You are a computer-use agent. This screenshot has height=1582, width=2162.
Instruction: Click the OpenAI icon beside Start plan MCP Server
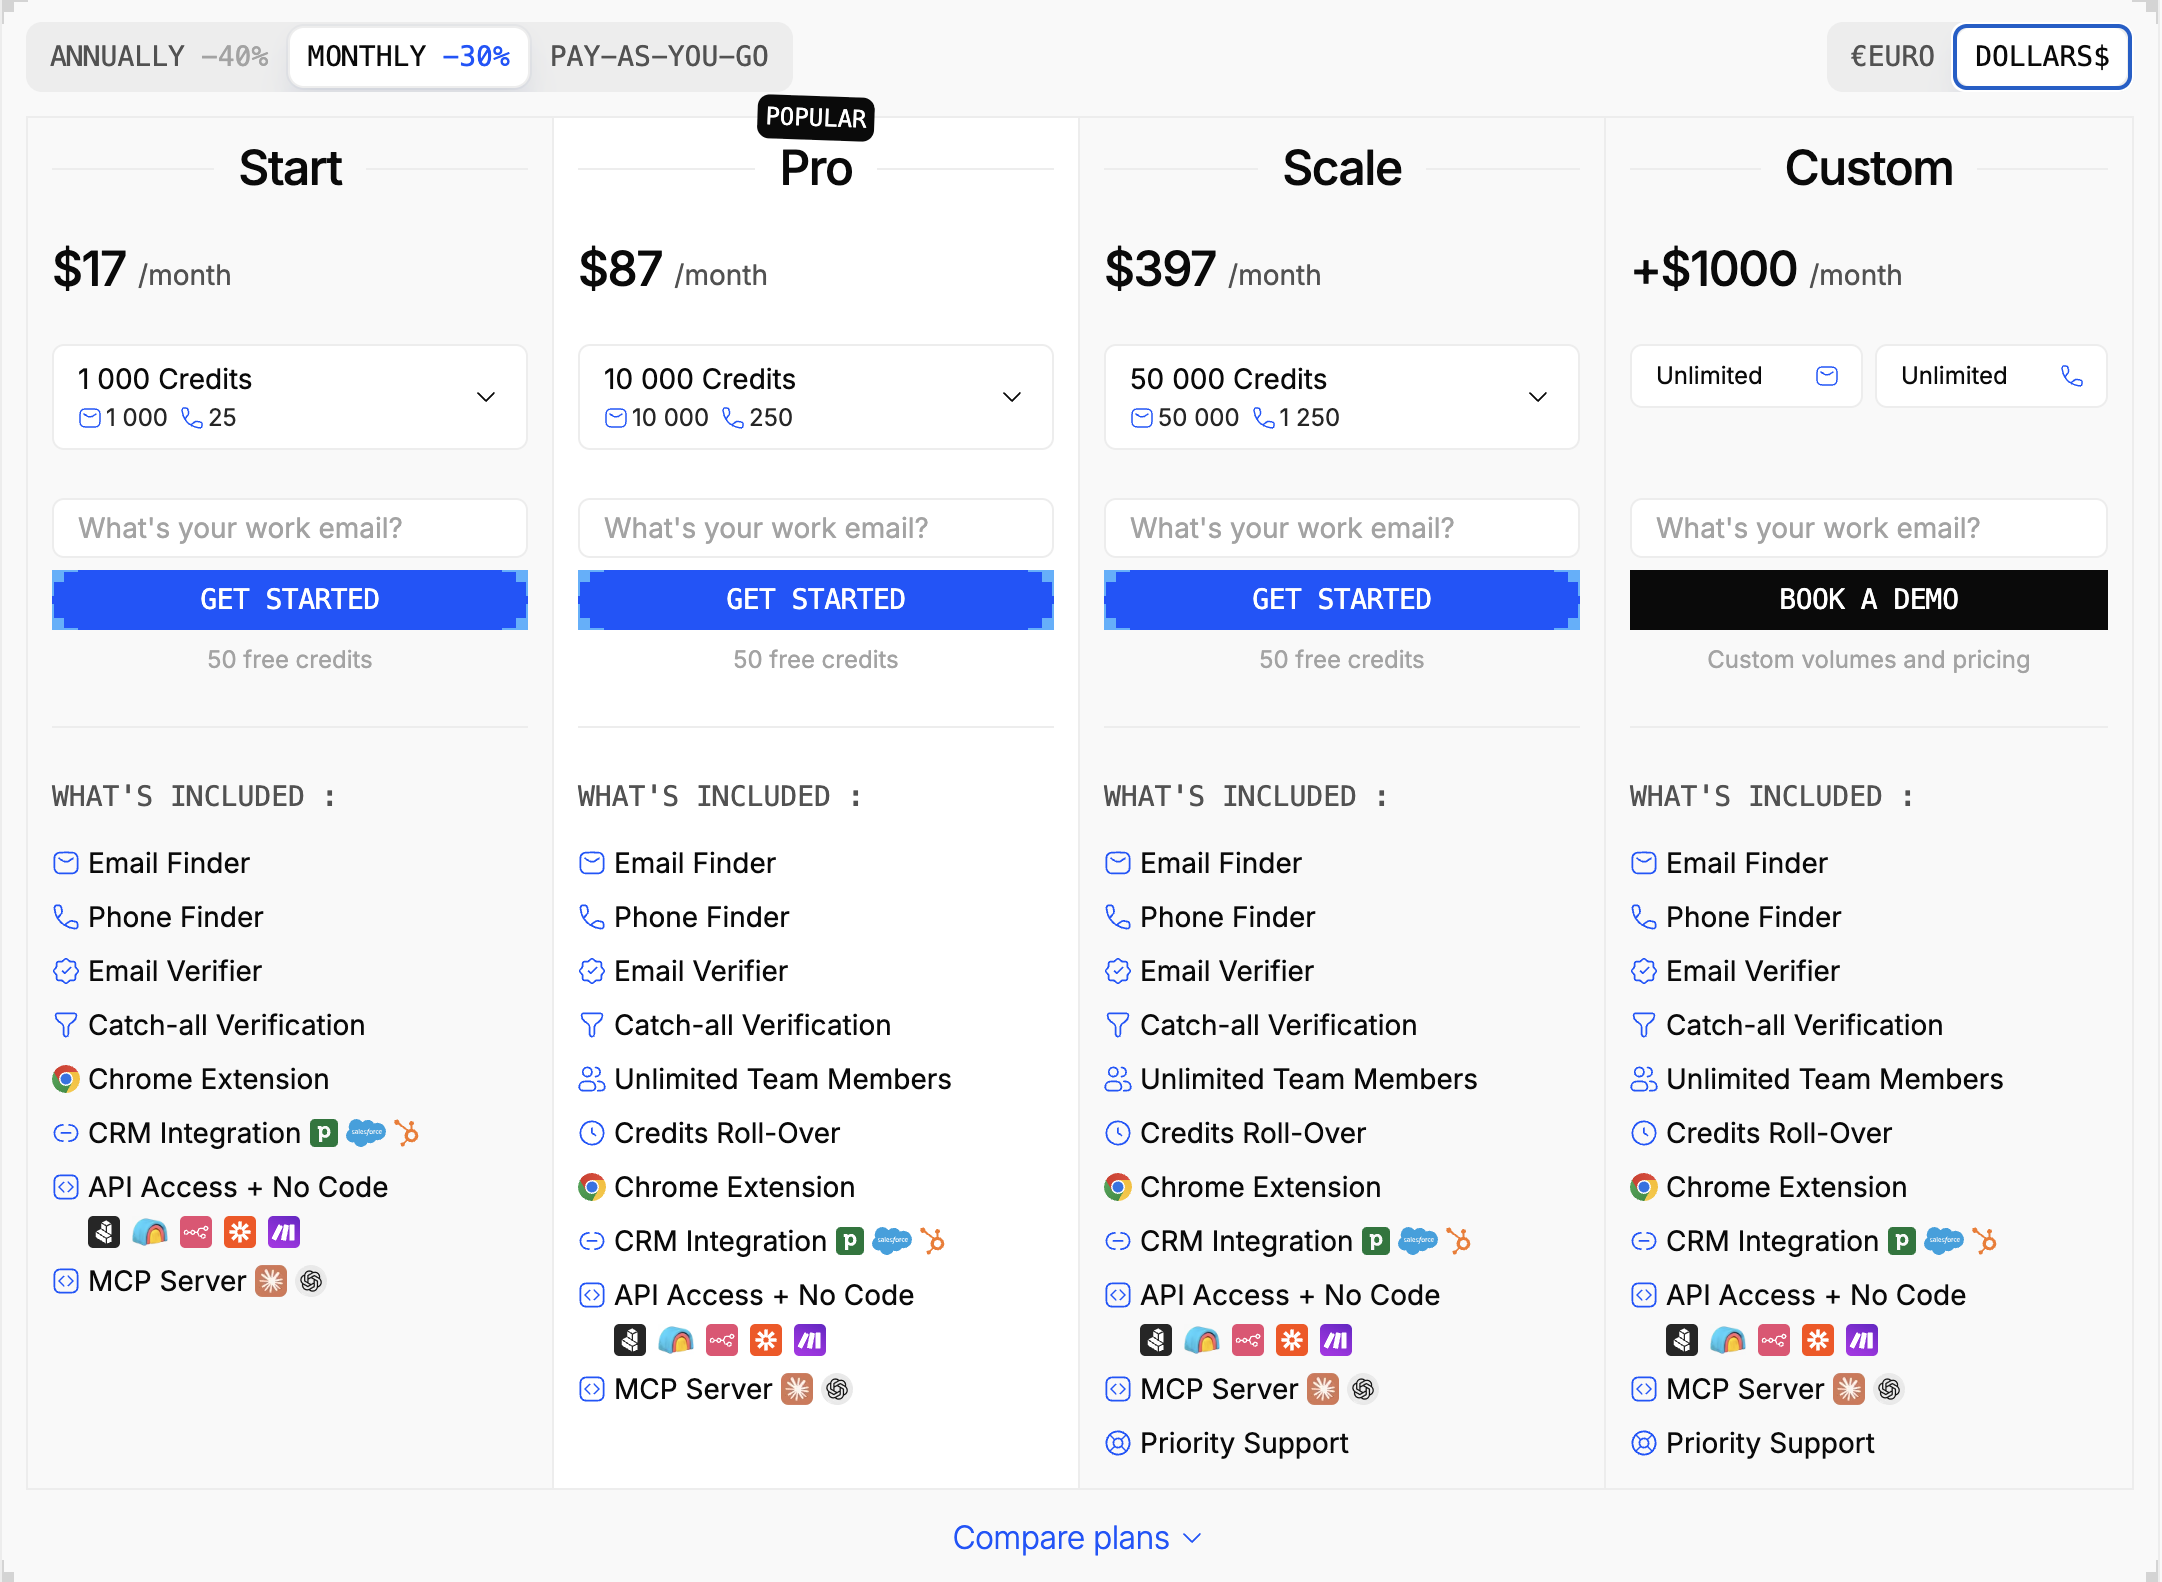pos(311,1281)
